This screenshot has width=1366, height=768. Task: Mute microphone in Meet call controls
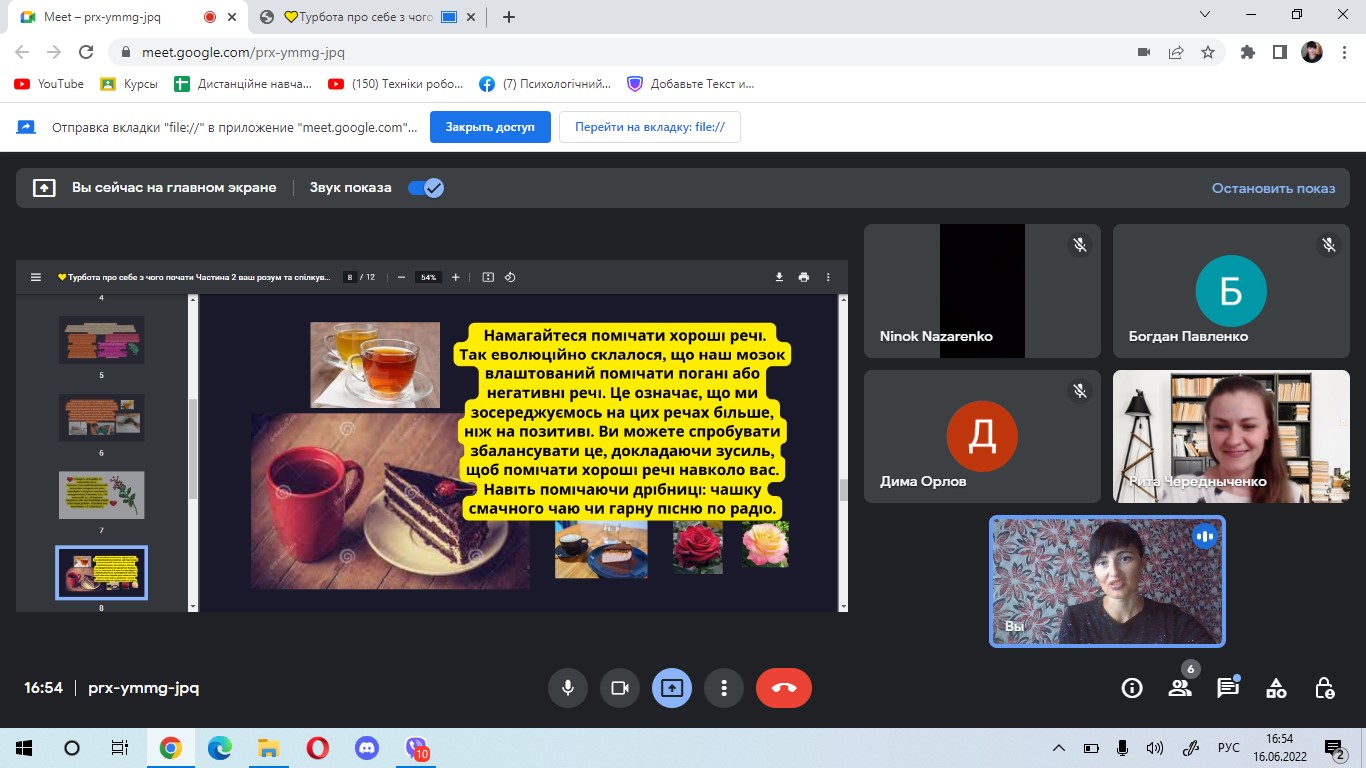pos(567,688)
